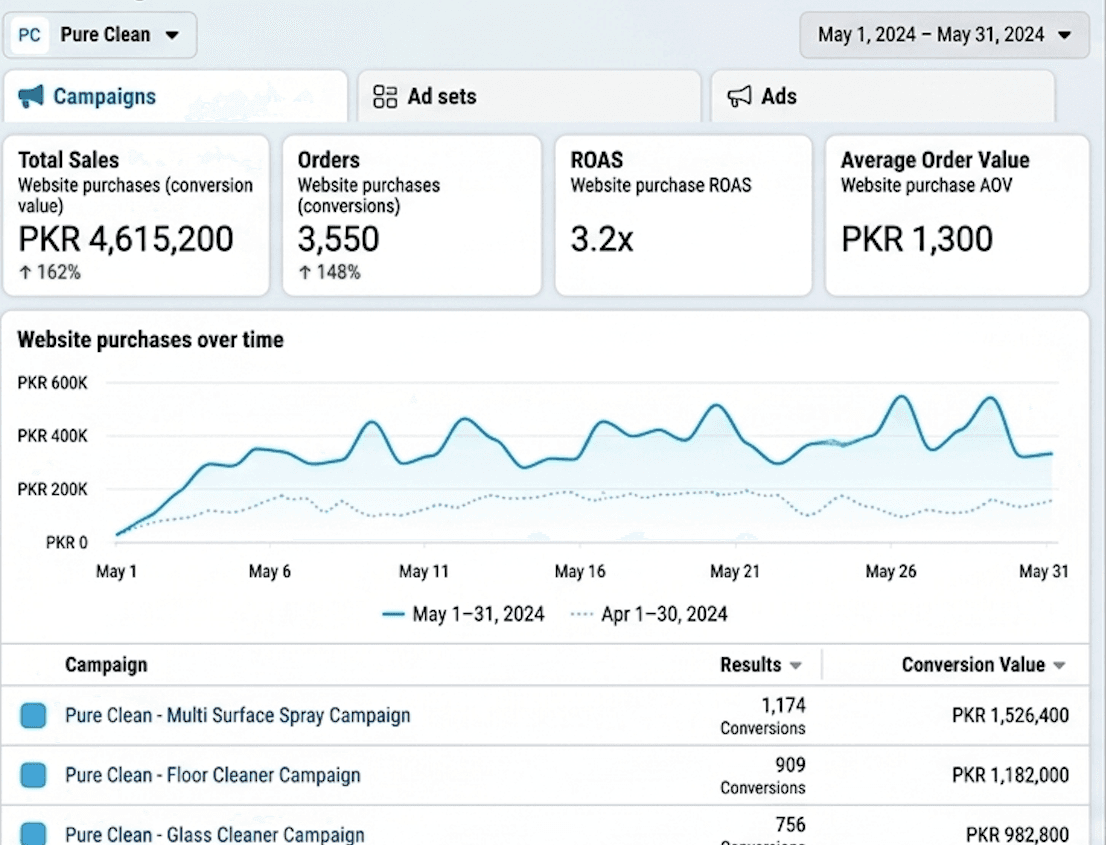Click the 909 Conversions result cell
The image size is (1106, 845).
(x=762, y=776)
